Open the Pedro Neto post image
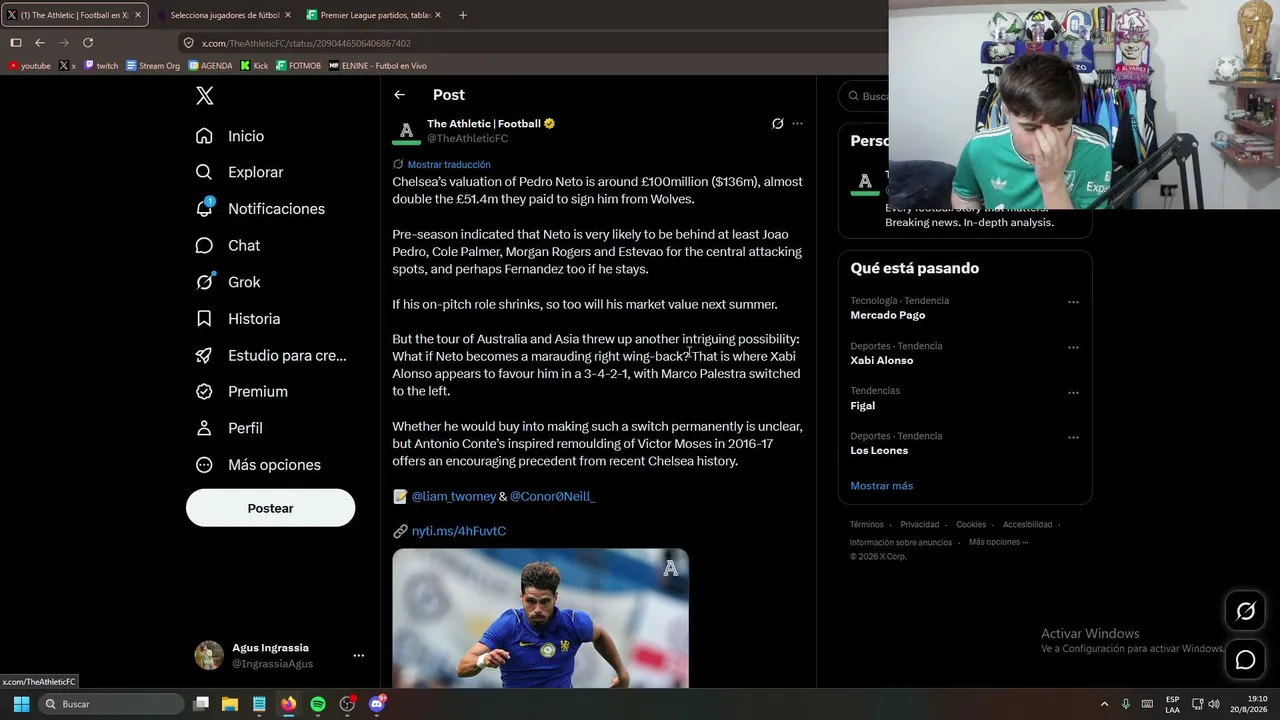This screenshot has height=720, width=1280. pos(540,618)
